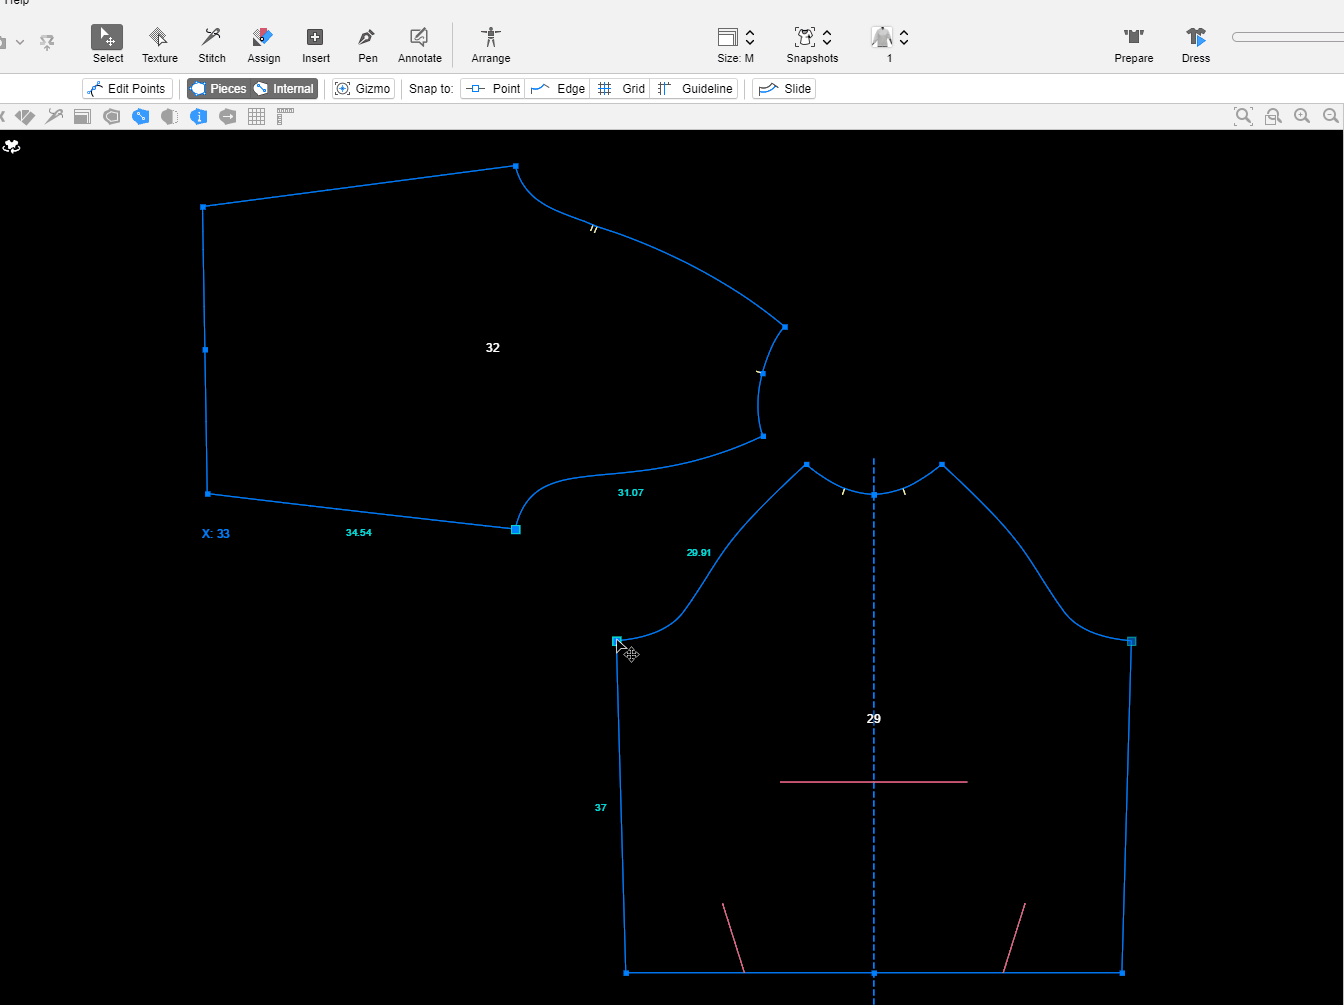The width and height of the screenshot is (1344, 1005).
Task: Click the 31.07 edge measurement label
Action: 631,493
